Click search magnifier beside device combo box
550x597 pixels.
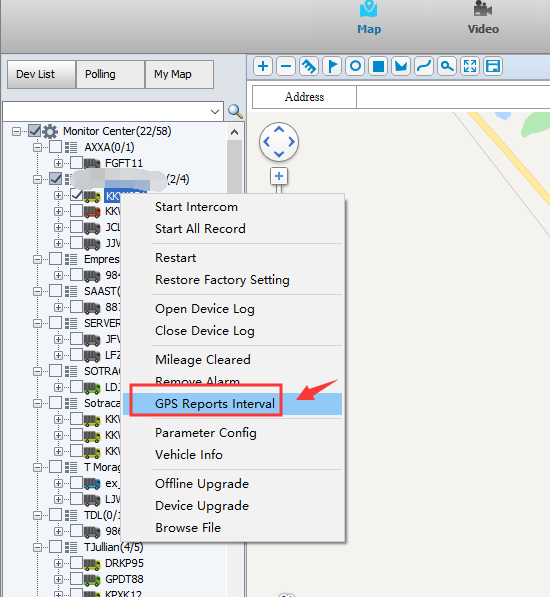click(x=235, y=112)
